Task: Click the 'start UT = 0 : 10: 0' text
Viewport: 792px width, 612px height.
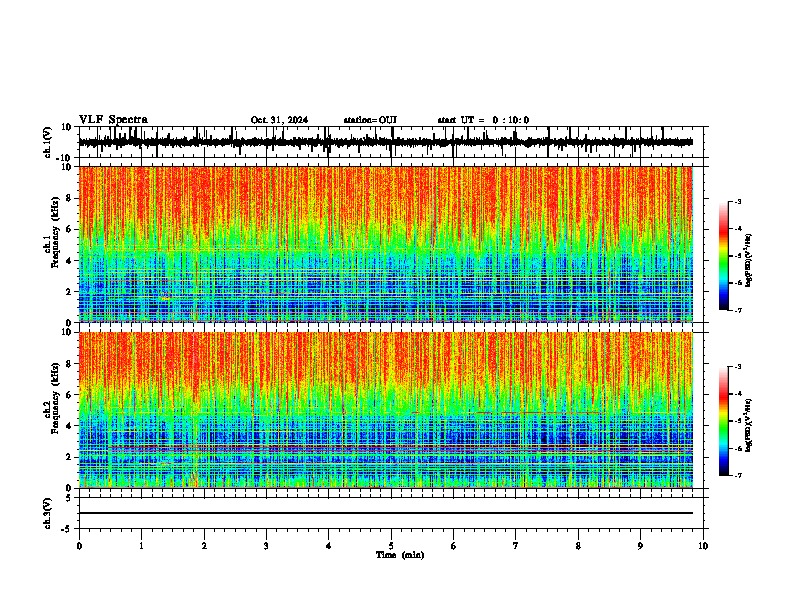Action: [x=483, y=120]
